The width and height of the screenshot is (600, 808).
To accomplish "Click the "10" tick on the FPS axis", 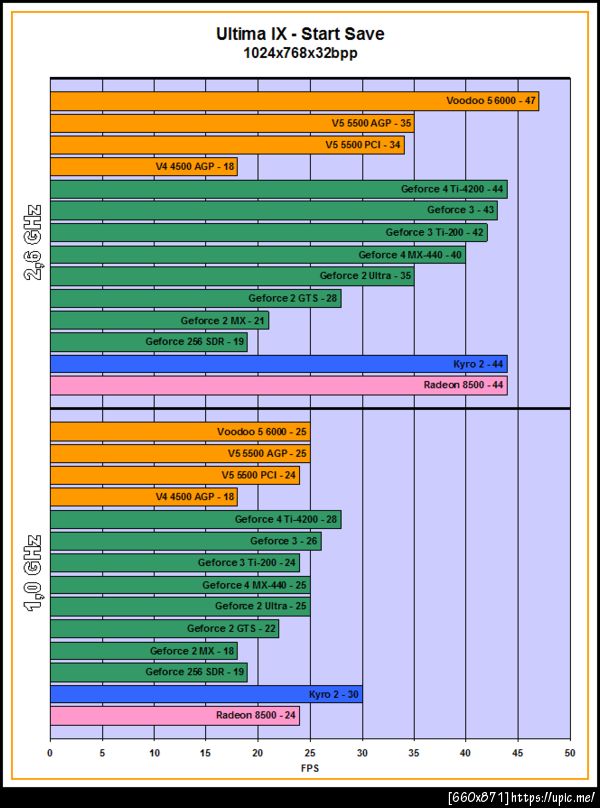I will [x=154, y=752].
